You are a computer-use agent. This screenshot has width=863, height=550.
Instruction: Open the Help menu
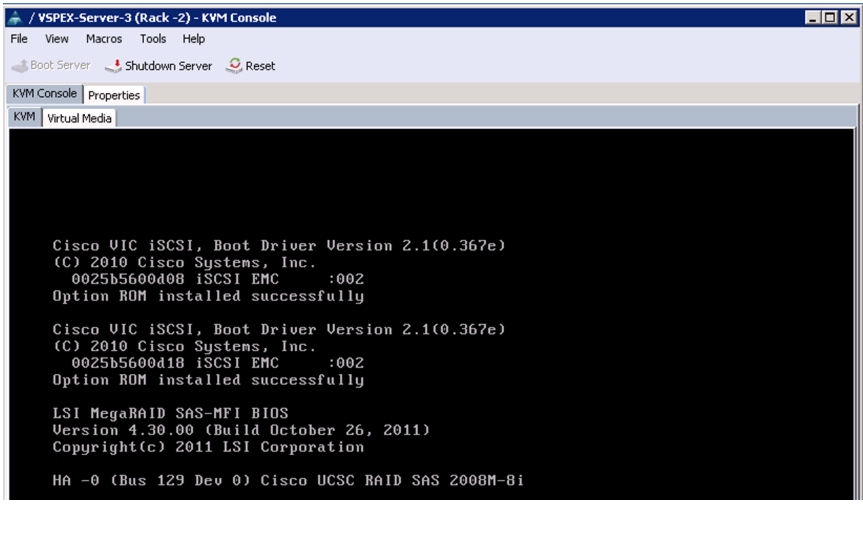click(x=194, y=39)
